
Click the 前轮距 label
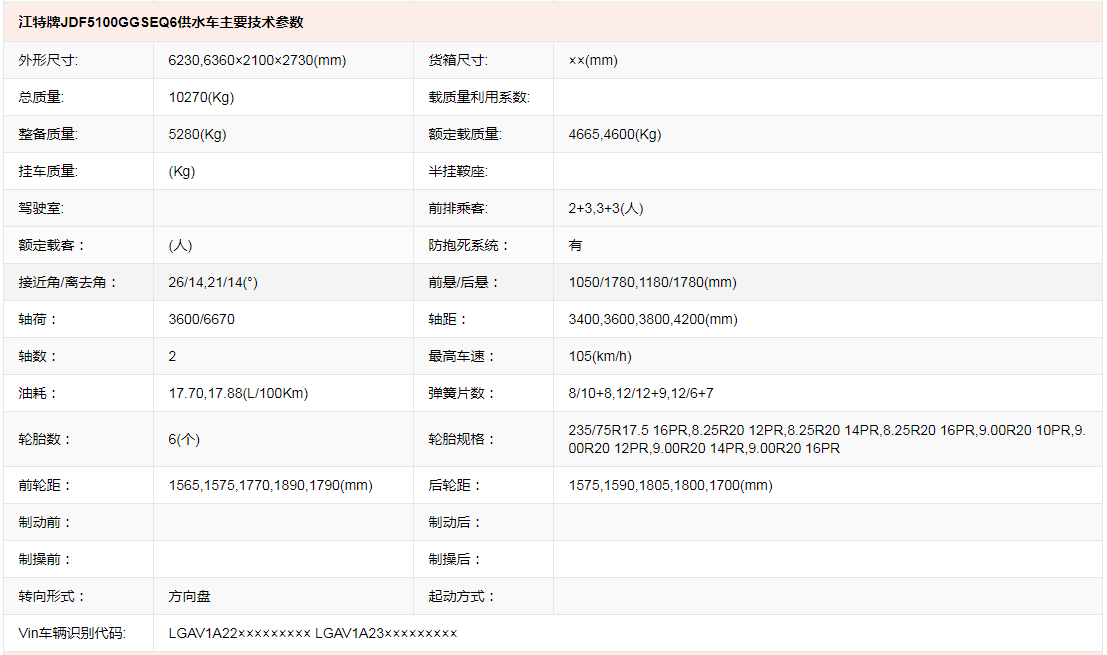(x=44, y=486)
